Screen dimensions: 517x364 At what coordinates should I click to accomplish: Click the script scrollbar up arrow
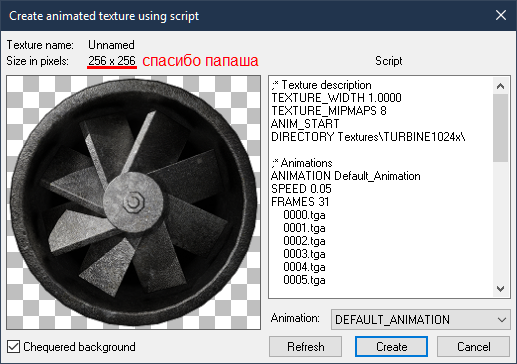pos(500,86)
